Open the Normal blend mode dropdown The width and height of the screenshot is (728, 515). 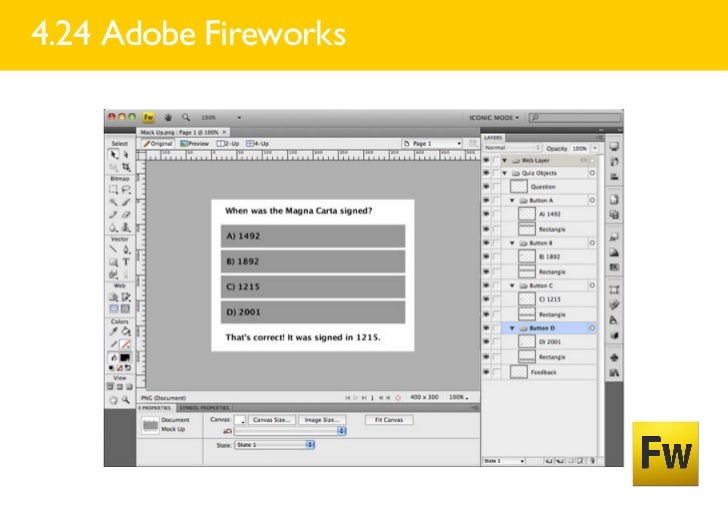coord(513,148)
